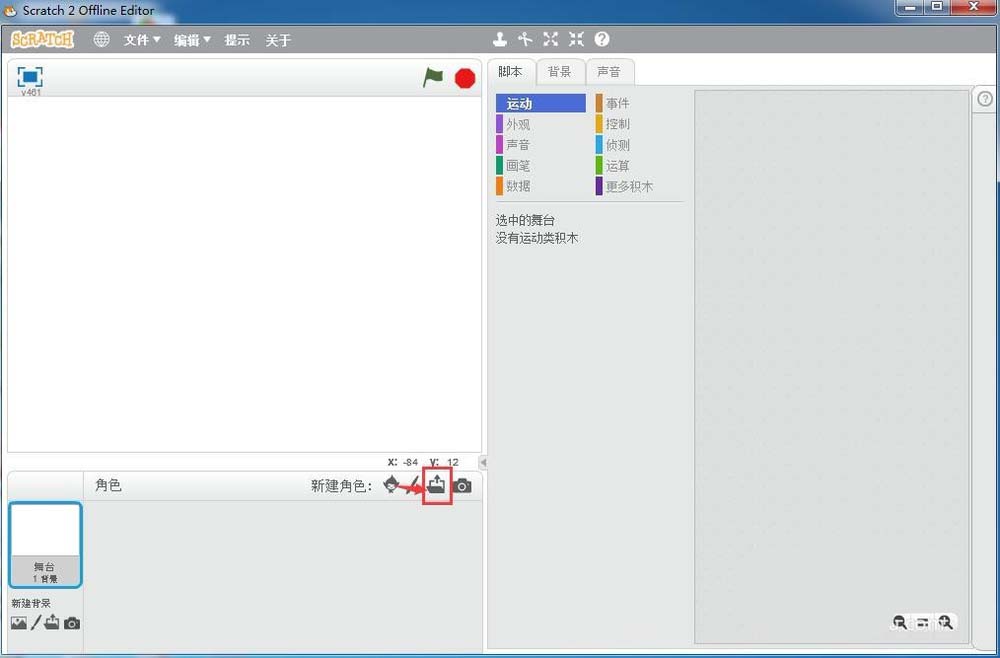Select the sprite-from-library icon under 新建角色
Screen dimensions: 1000x658
(x=391, y=485)
